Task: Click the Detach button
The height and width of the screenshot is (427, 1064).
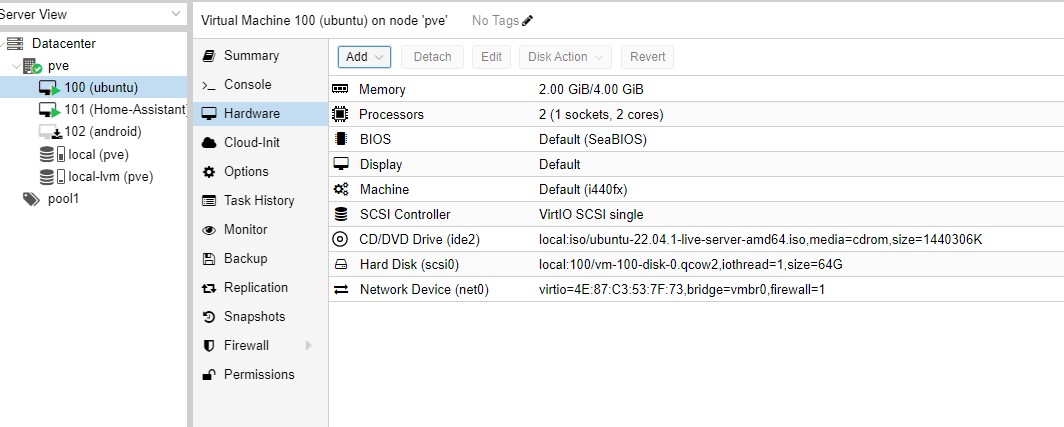Action: pos(432,57)
